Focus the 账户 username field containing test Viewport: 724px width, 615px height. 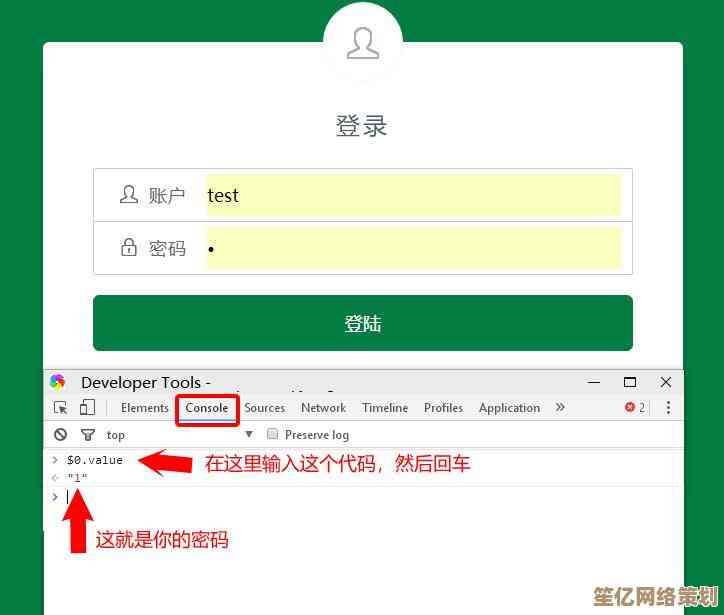tap(413, 195)
